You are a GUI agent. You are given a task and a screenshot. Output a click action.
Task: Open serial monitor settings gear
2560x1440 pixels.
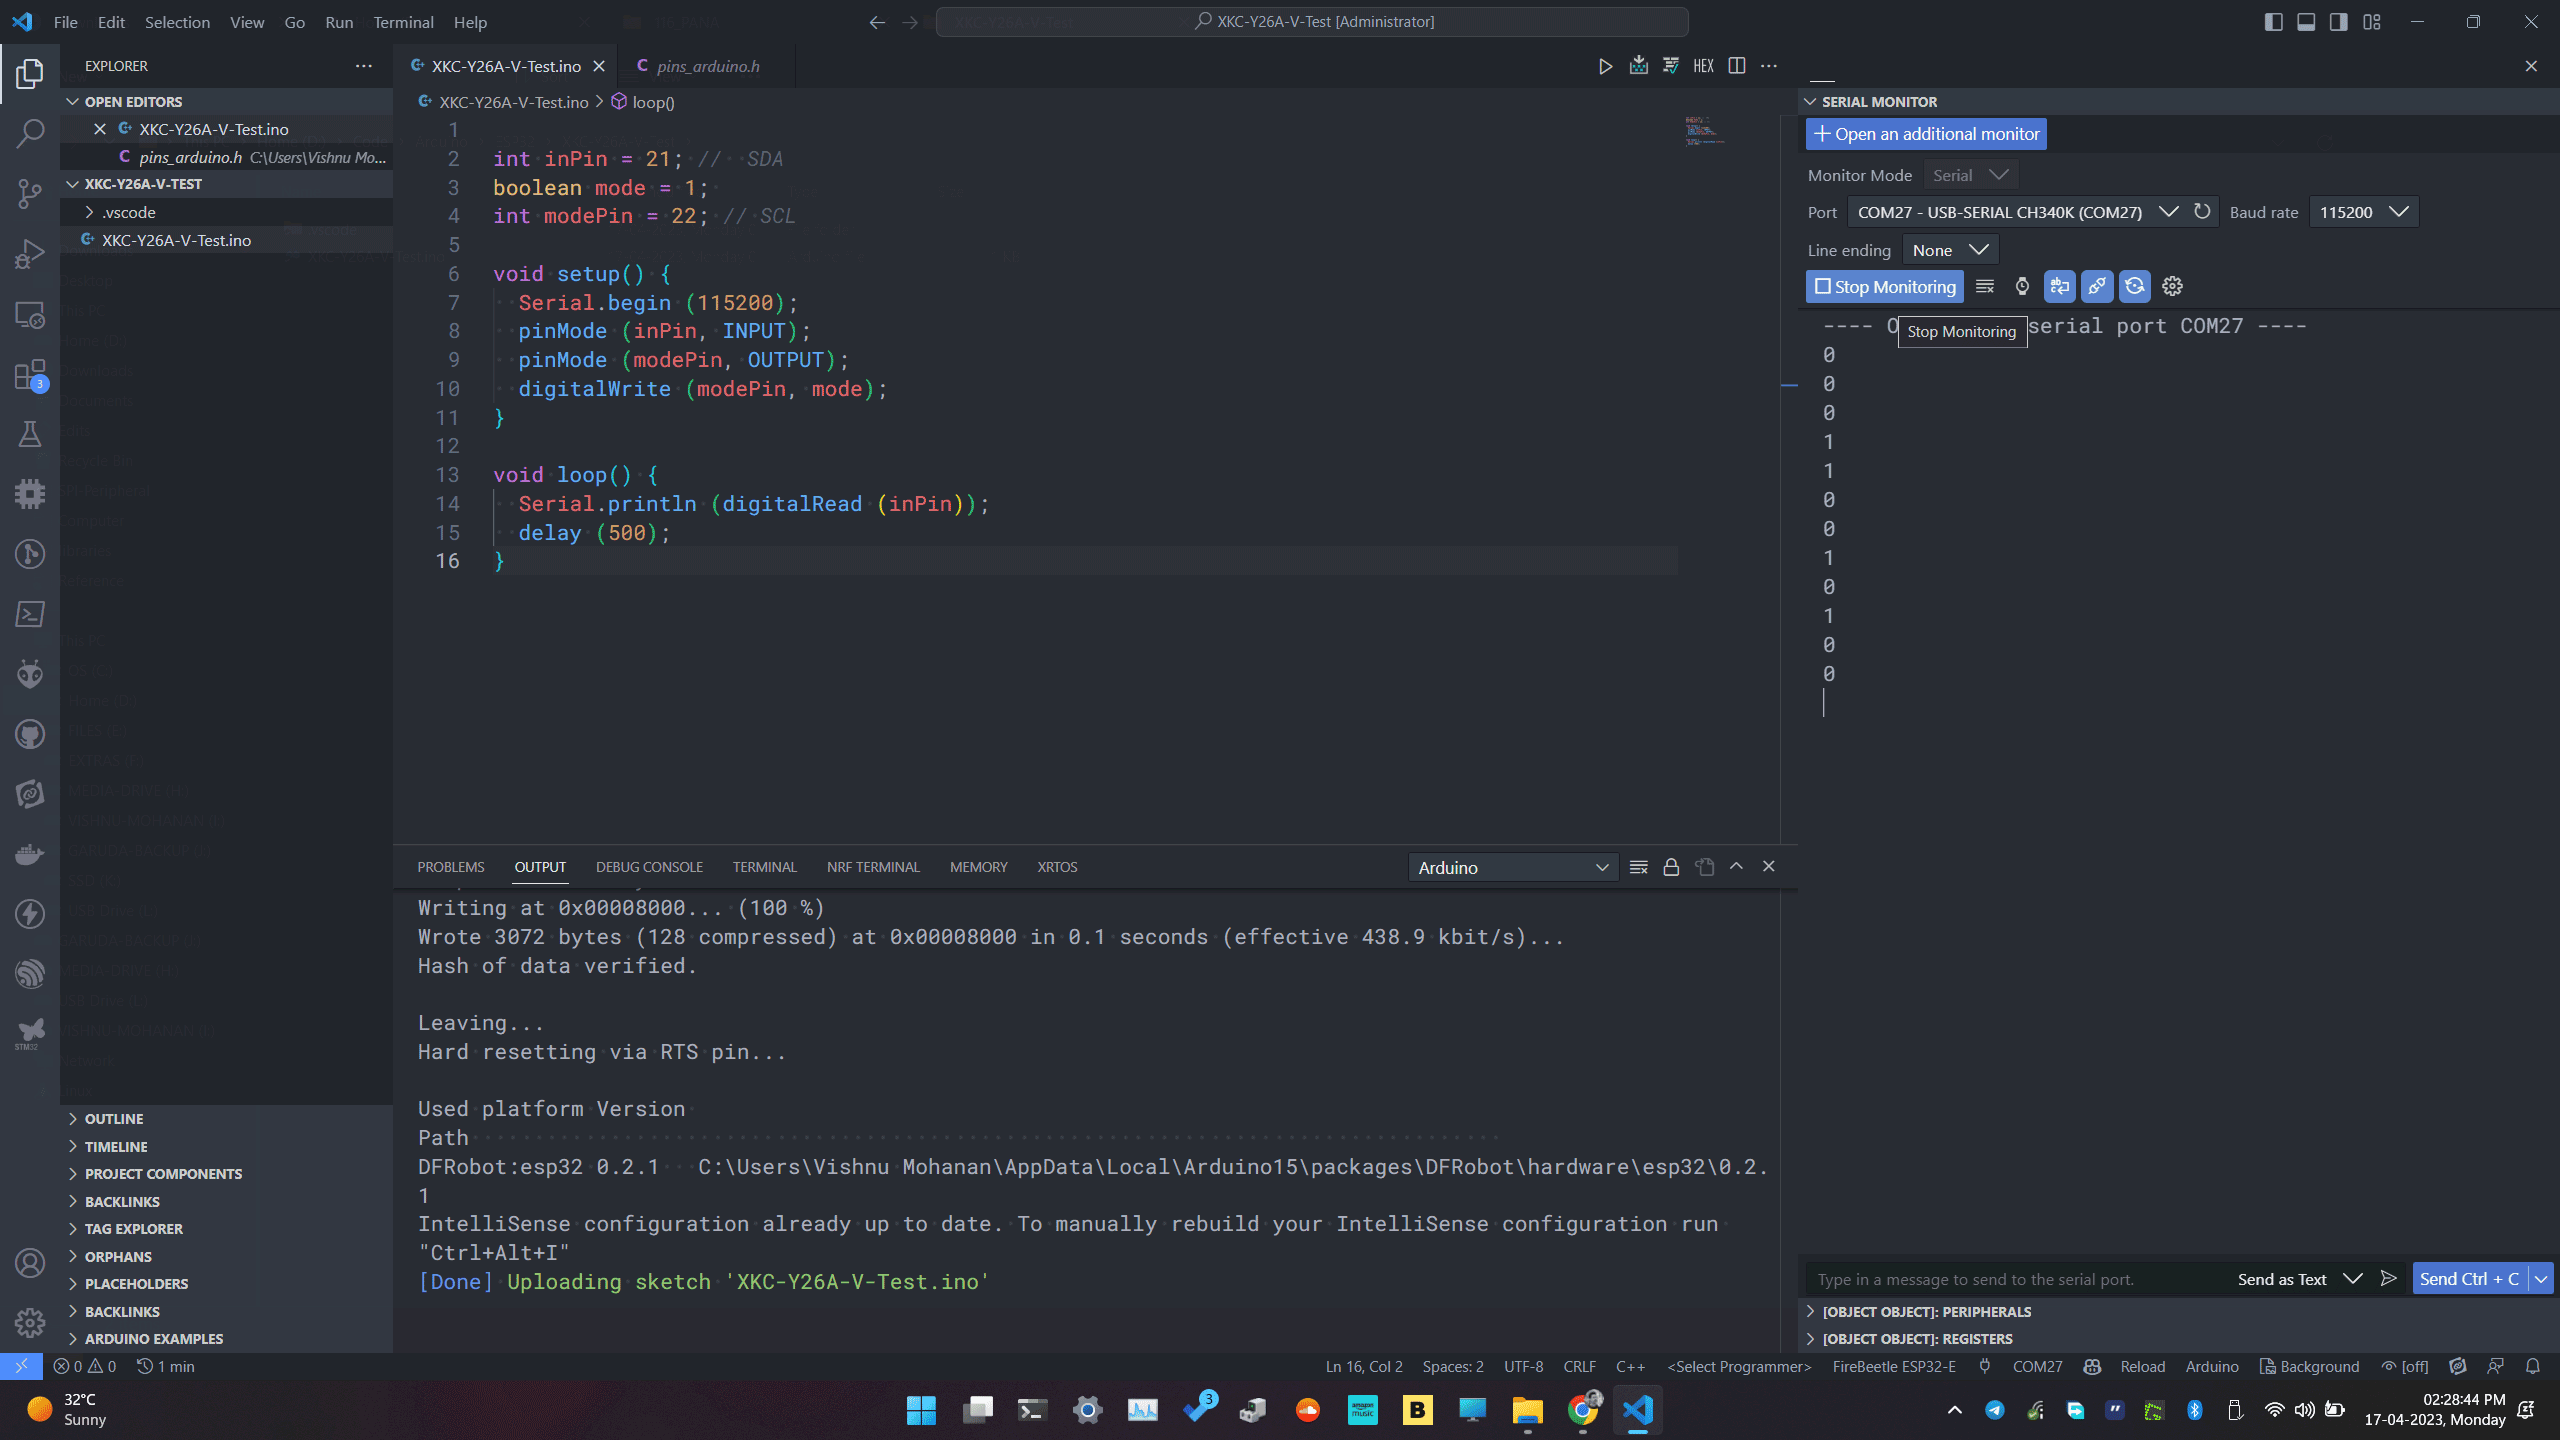pos(2172,287)
